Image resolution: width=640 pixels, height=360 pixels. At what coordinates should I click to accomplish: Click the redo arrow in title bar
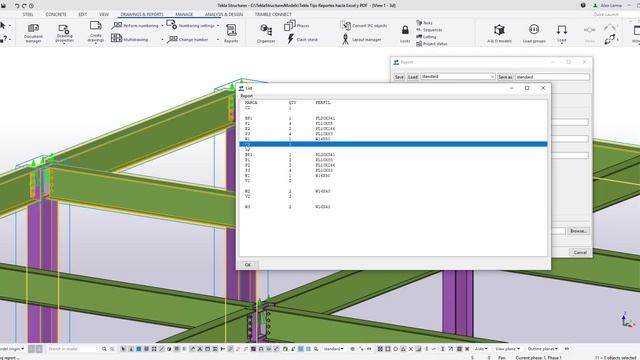click(24, 6)
